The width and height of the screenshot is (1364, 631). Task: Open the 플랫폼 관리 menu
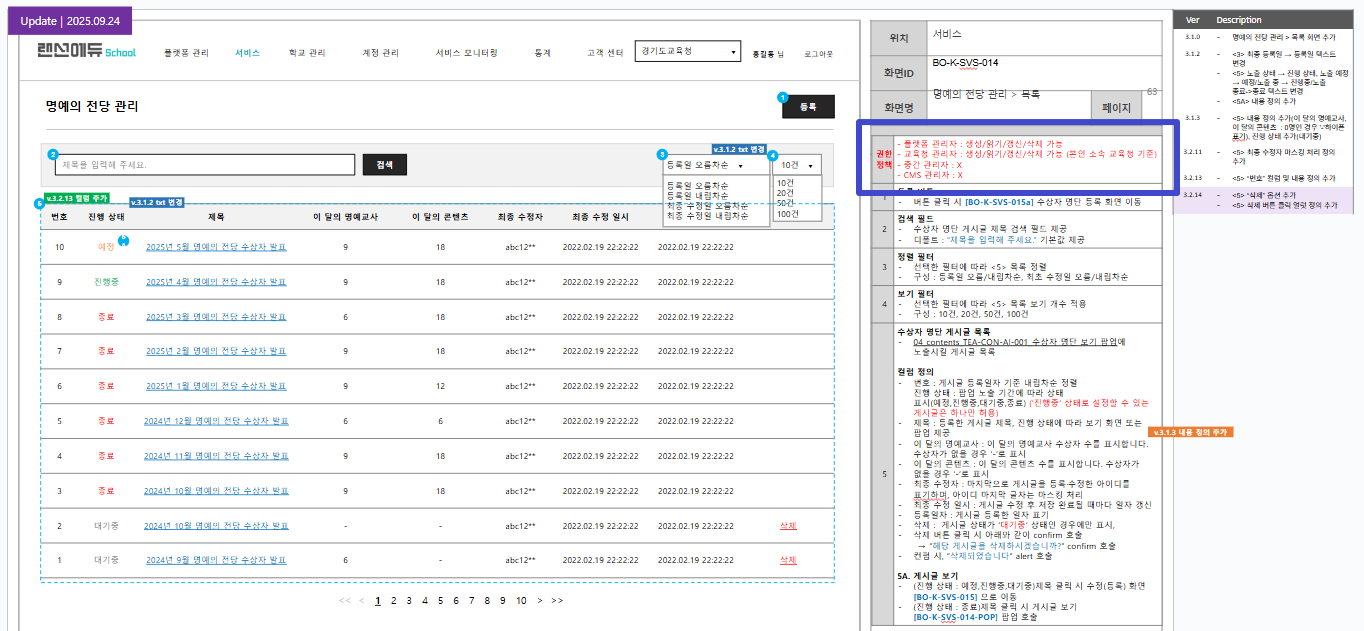click(186, 53)
